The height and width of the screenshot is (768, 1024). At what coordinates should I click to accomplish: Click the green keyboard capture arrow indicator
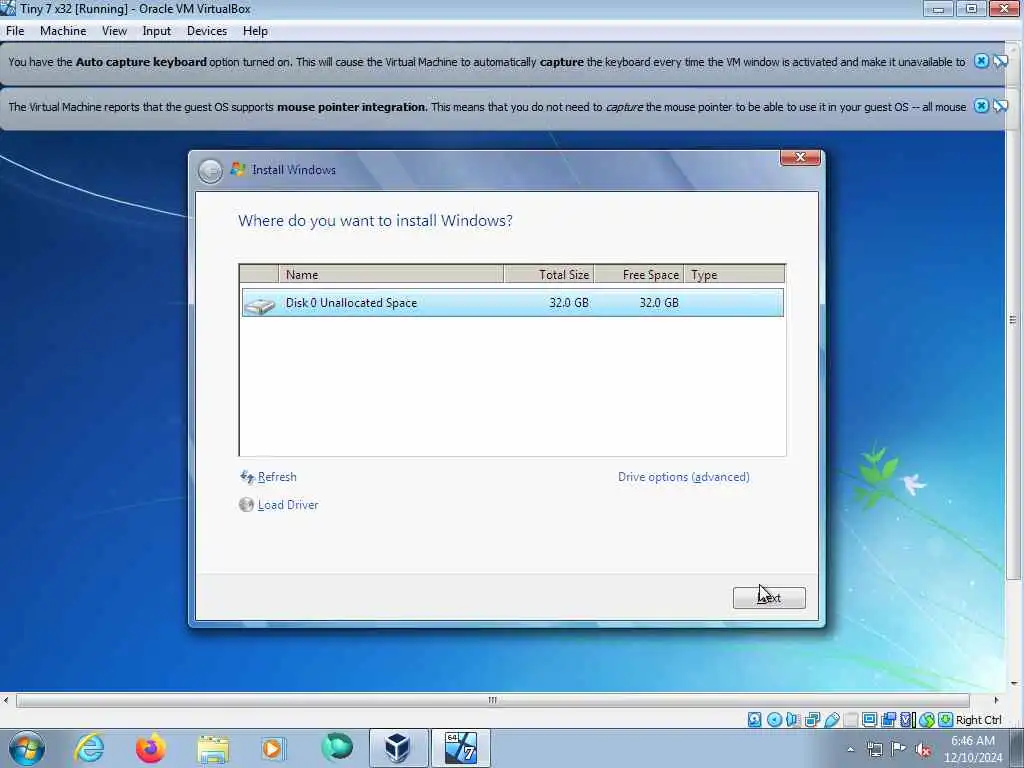pyautogui.click(x=946, y=720)
